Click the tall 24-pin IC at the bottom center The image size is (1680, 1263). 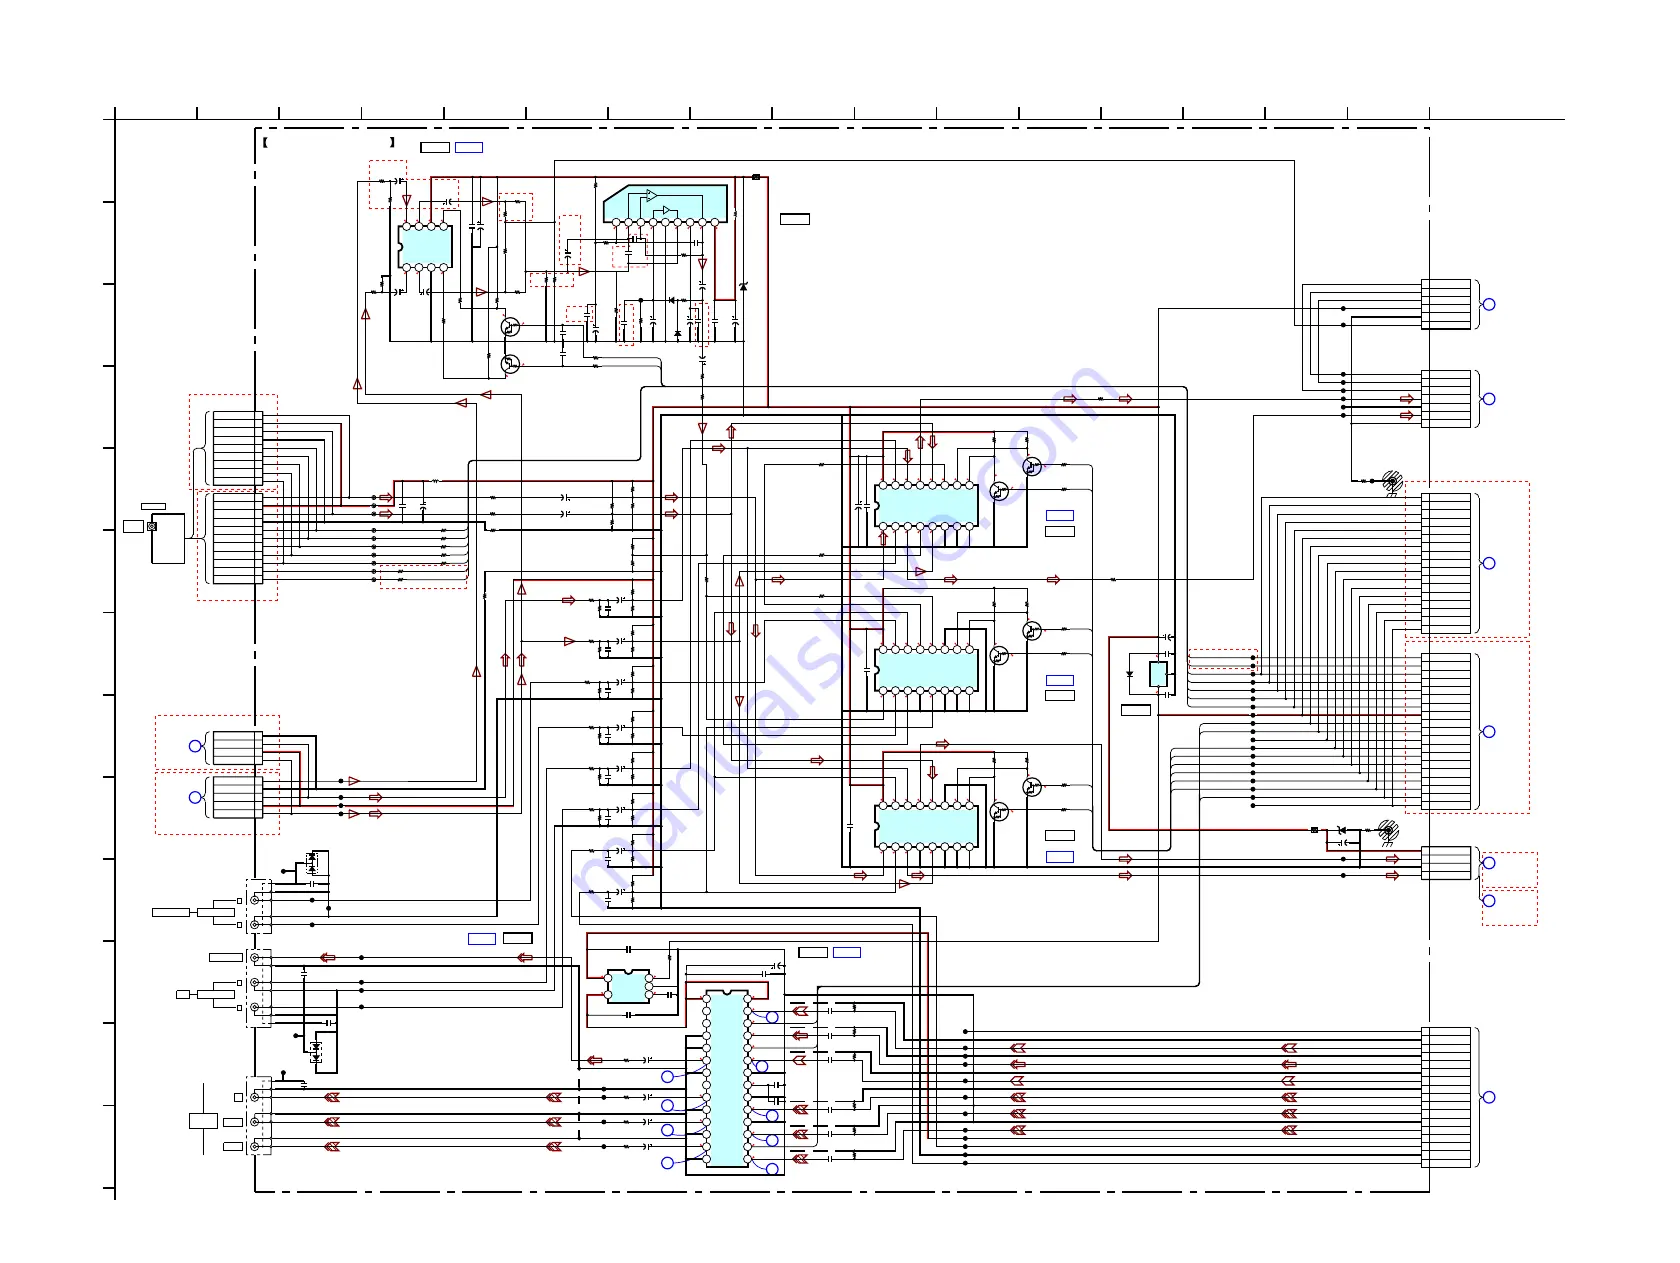(727, 1079)
